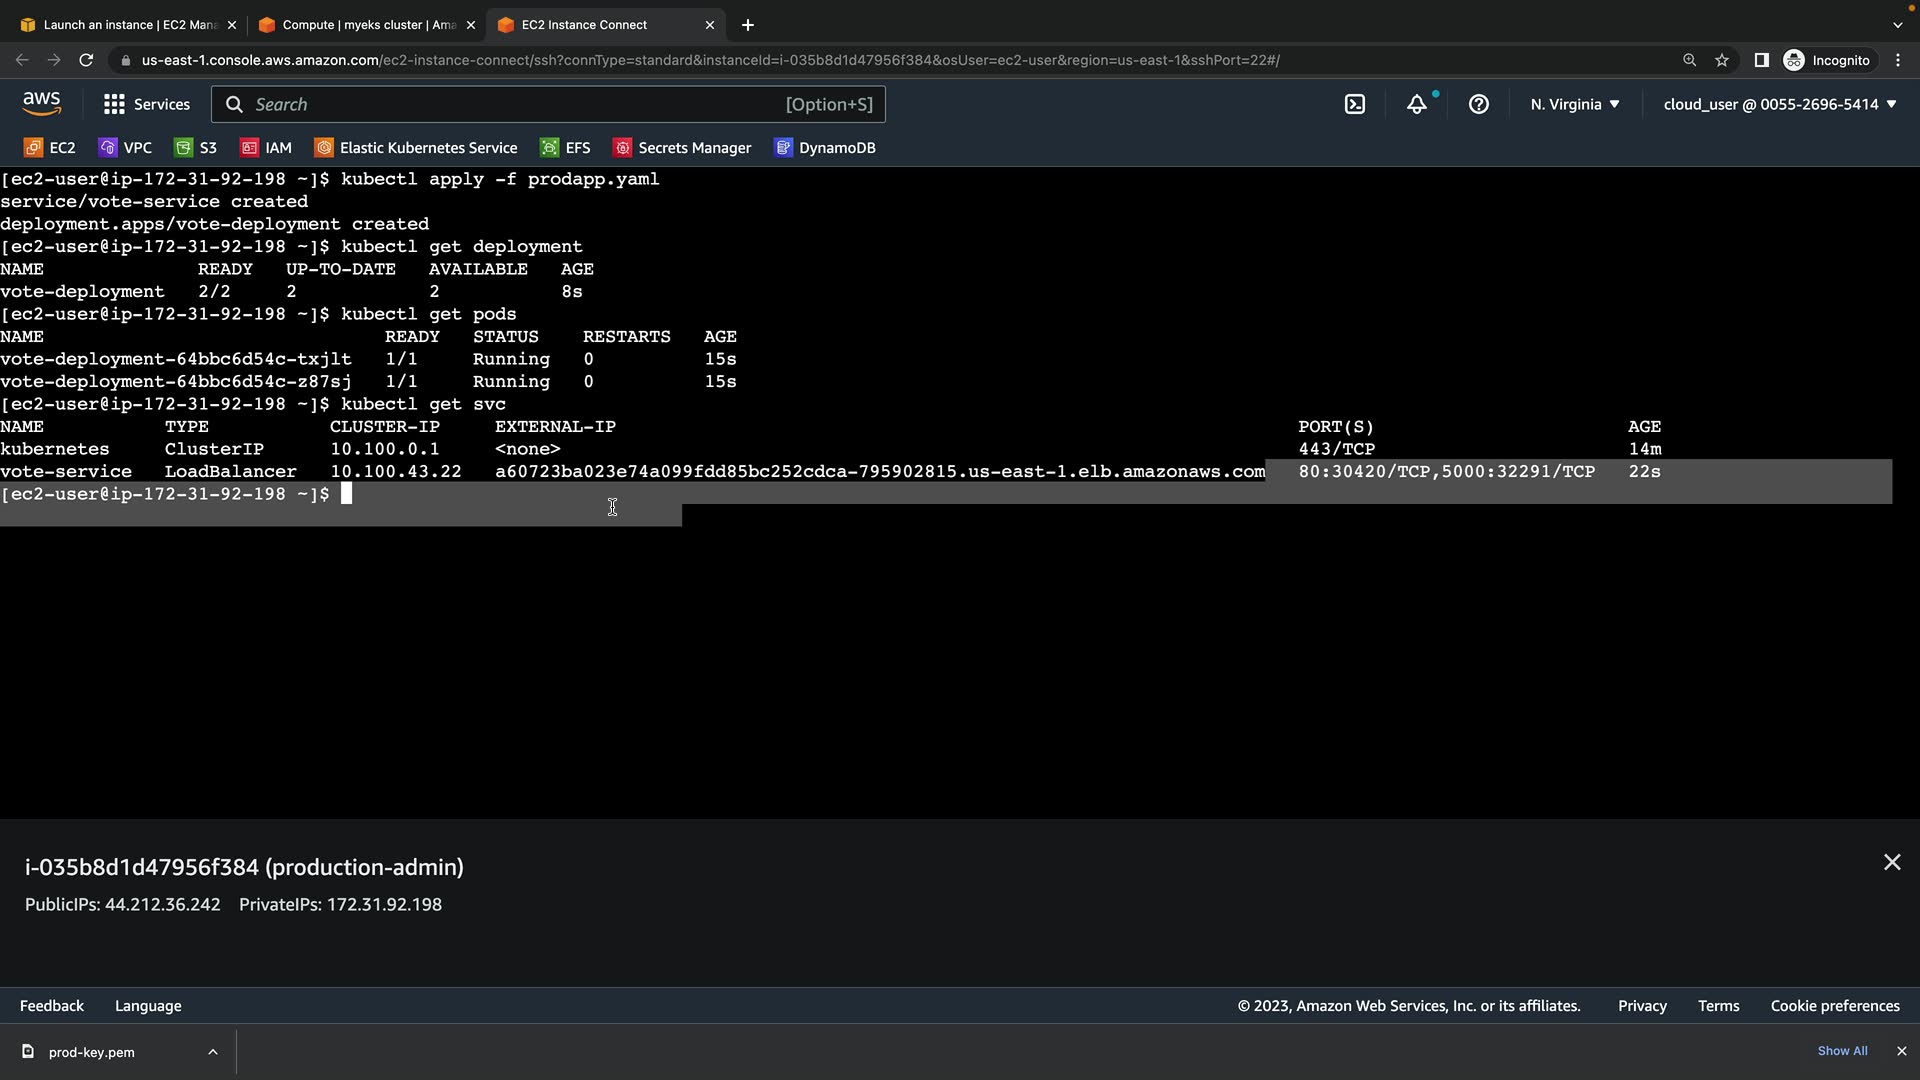
Task: Reload the browser page
Action: (86, 60)
